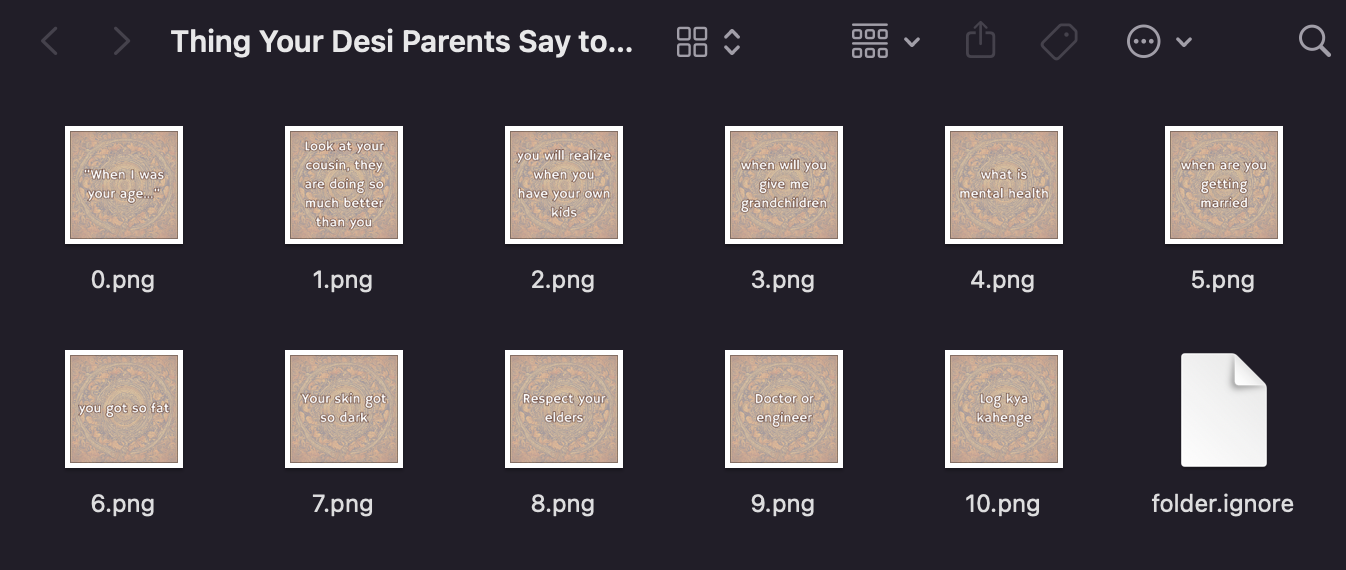
Task: Switch to icon grid view button
Action: (x=692, y=41)
